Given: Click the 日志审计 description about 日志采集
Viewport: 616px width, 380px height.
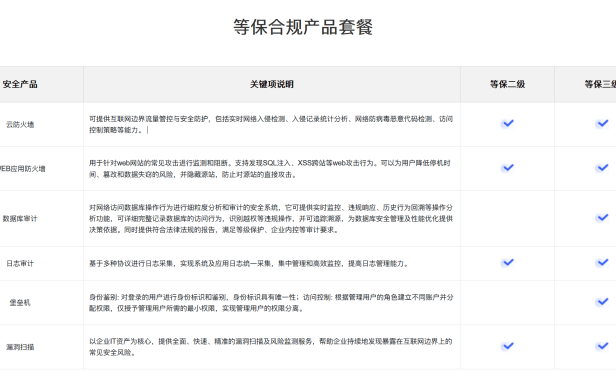Looking at the screenshot, I should point(249,263).
